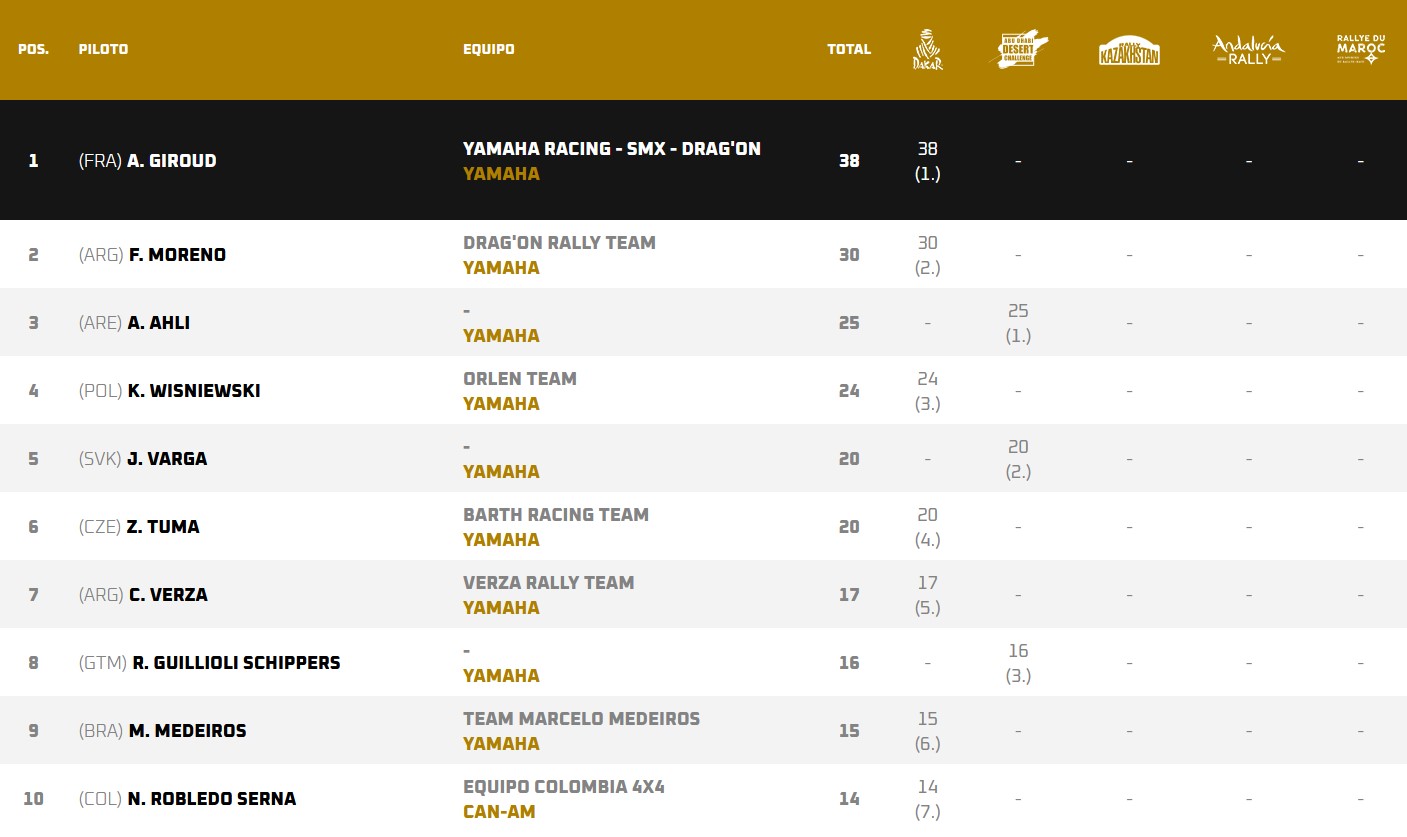This screenshot has height=837, width=1407.
Task: Click the Yamaha label in J. Varga's row
Action: (x=501, y=472)
